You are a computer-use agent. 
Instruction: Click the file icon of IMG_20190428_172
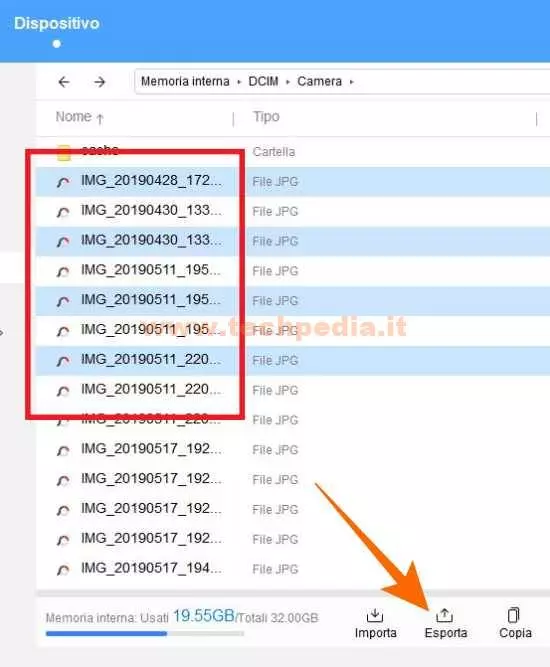(63, 182)
